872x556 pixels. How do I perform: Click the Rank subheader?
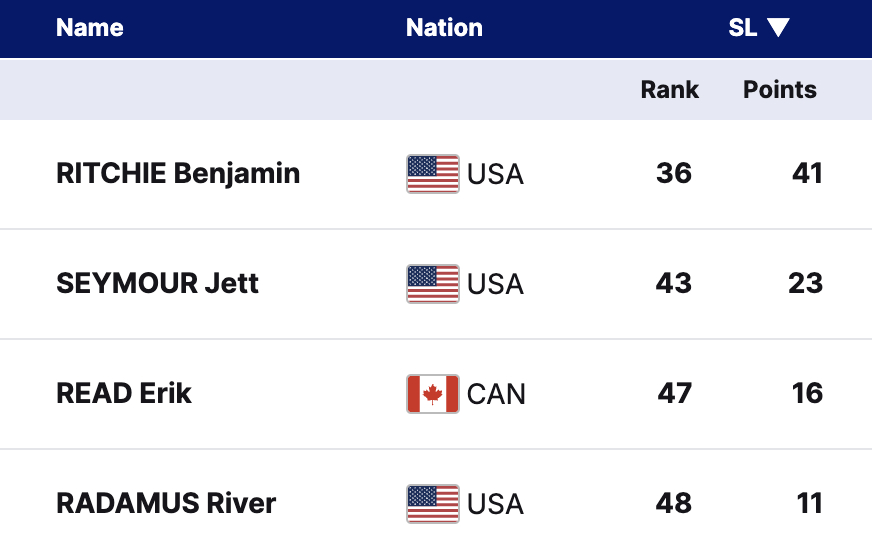point(669,90)
